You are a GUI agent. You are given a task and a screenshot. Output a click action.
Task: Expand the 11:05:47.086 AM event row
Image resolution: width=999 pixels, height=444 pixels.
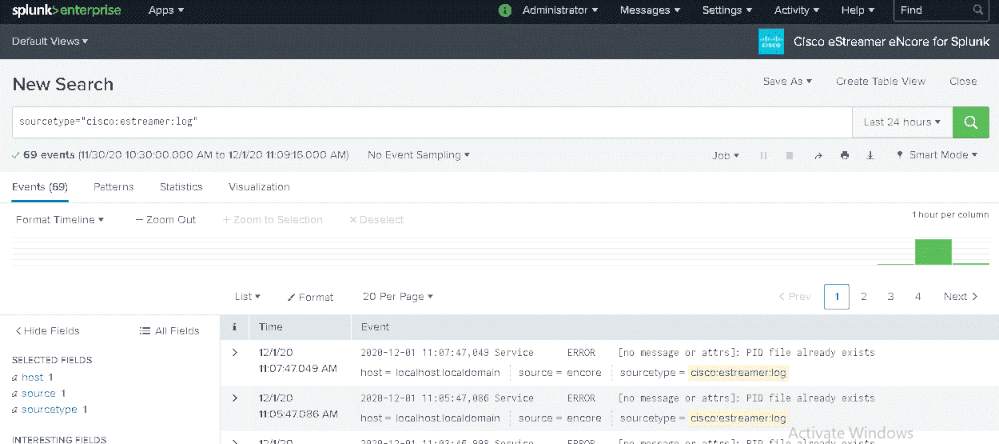[234, 398]
